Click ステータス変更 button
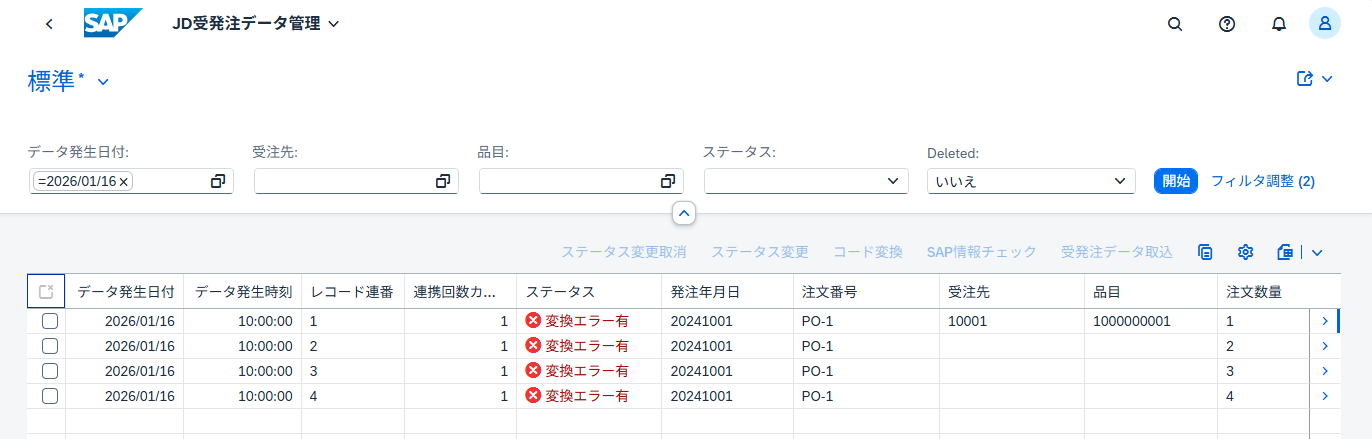Screen dimensions: 1372x439 [760, 252]
